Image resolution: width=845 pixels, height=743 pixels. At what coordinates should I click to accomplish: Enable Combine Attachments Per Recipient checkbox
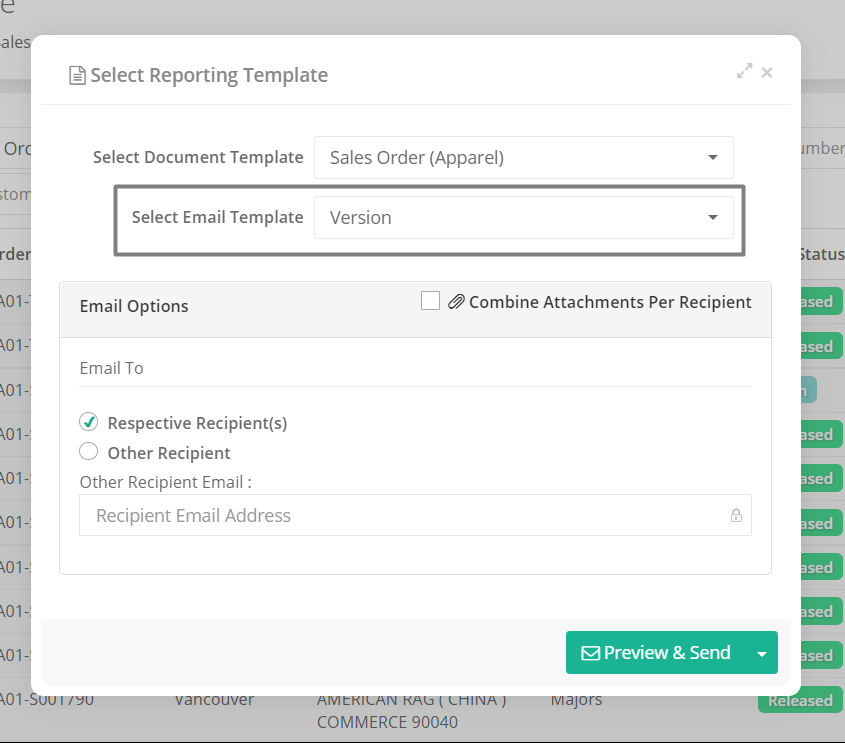coord(430,301)
